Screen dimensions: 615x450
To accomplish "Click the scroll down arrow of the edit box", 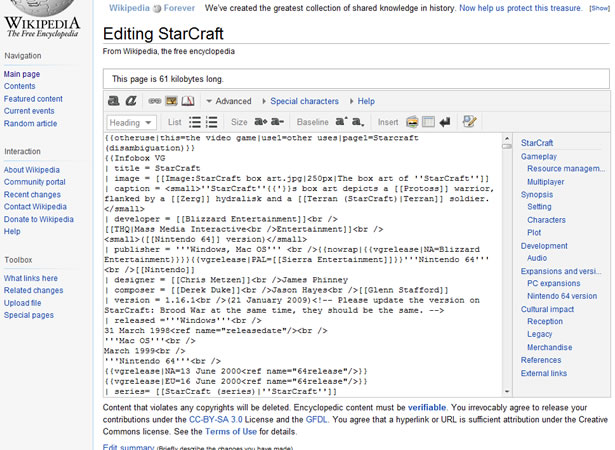I will click(x=507, y=392).
